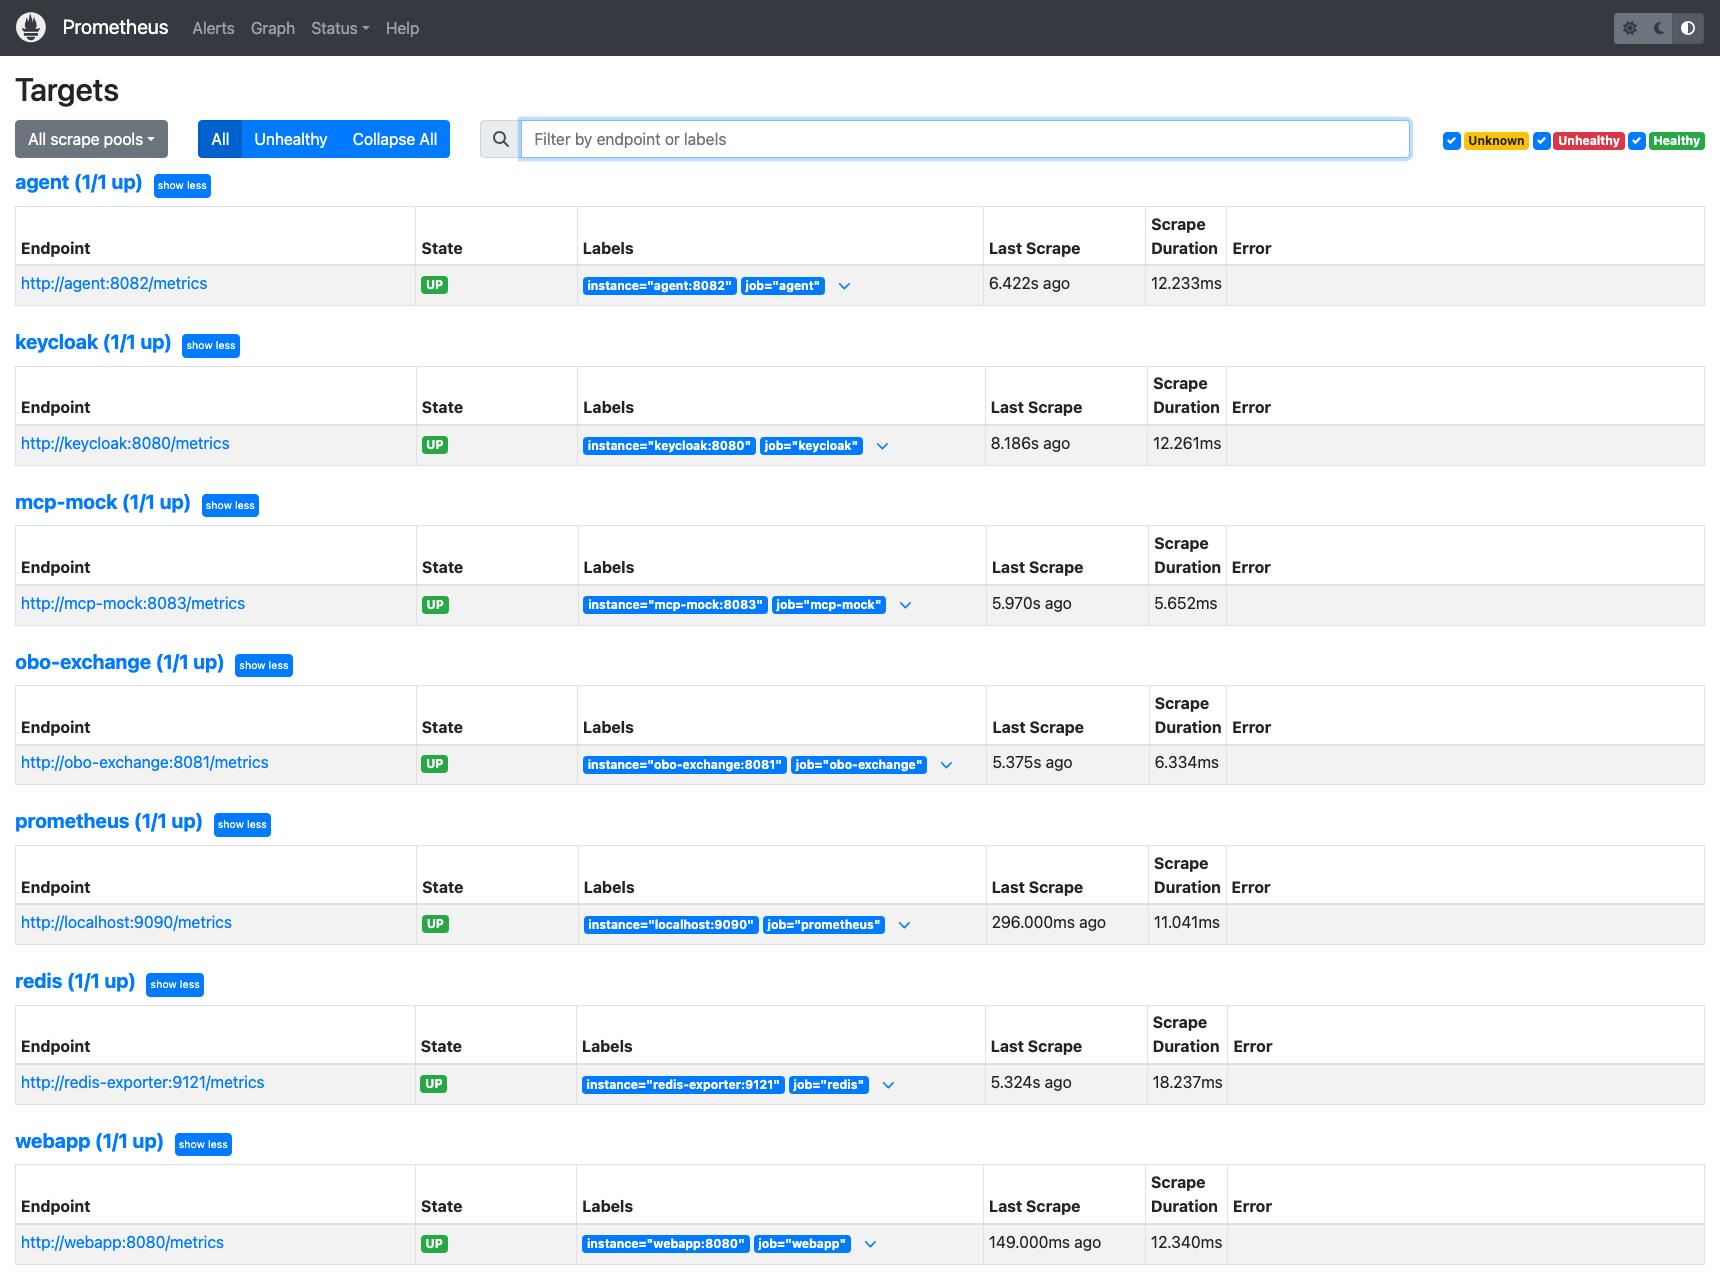1720x1281 pixels.
Task: Click the UP state badge for redis-exporter
Action: (433, 1084)
